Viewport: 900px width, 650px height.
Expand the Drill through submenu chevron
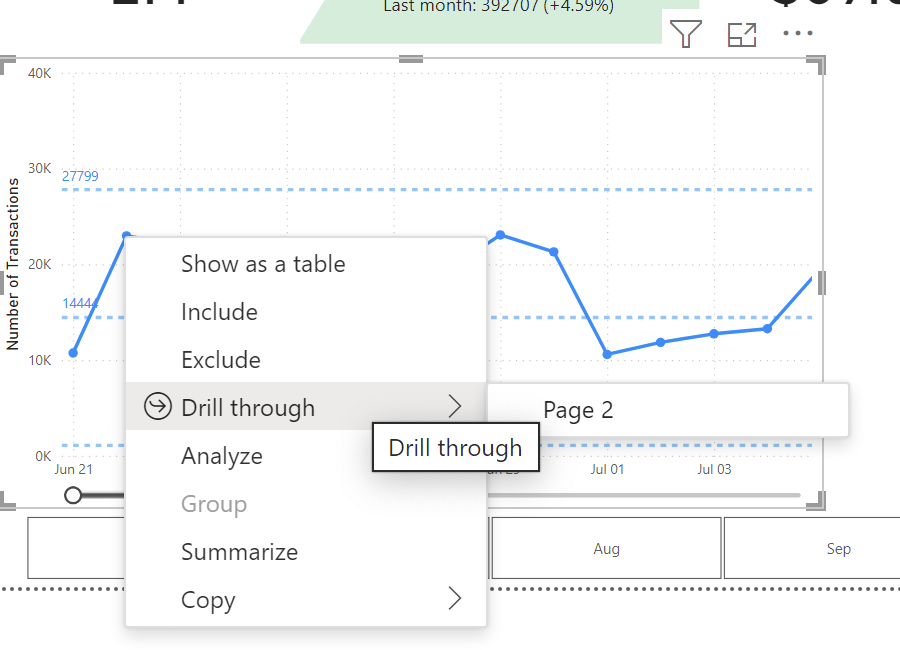455,407
